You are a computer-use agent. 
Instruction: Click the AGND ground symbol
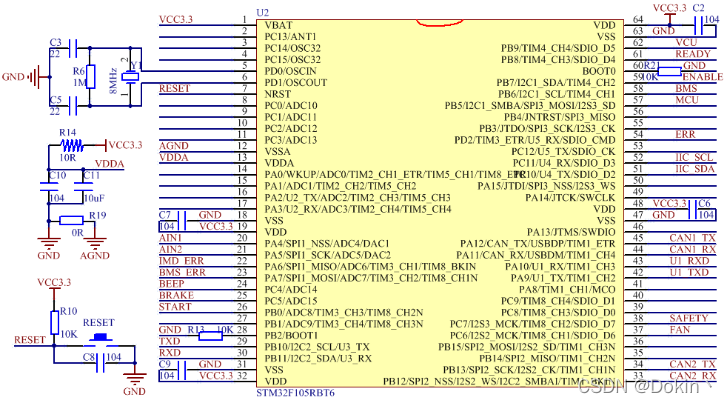point(95,243)
